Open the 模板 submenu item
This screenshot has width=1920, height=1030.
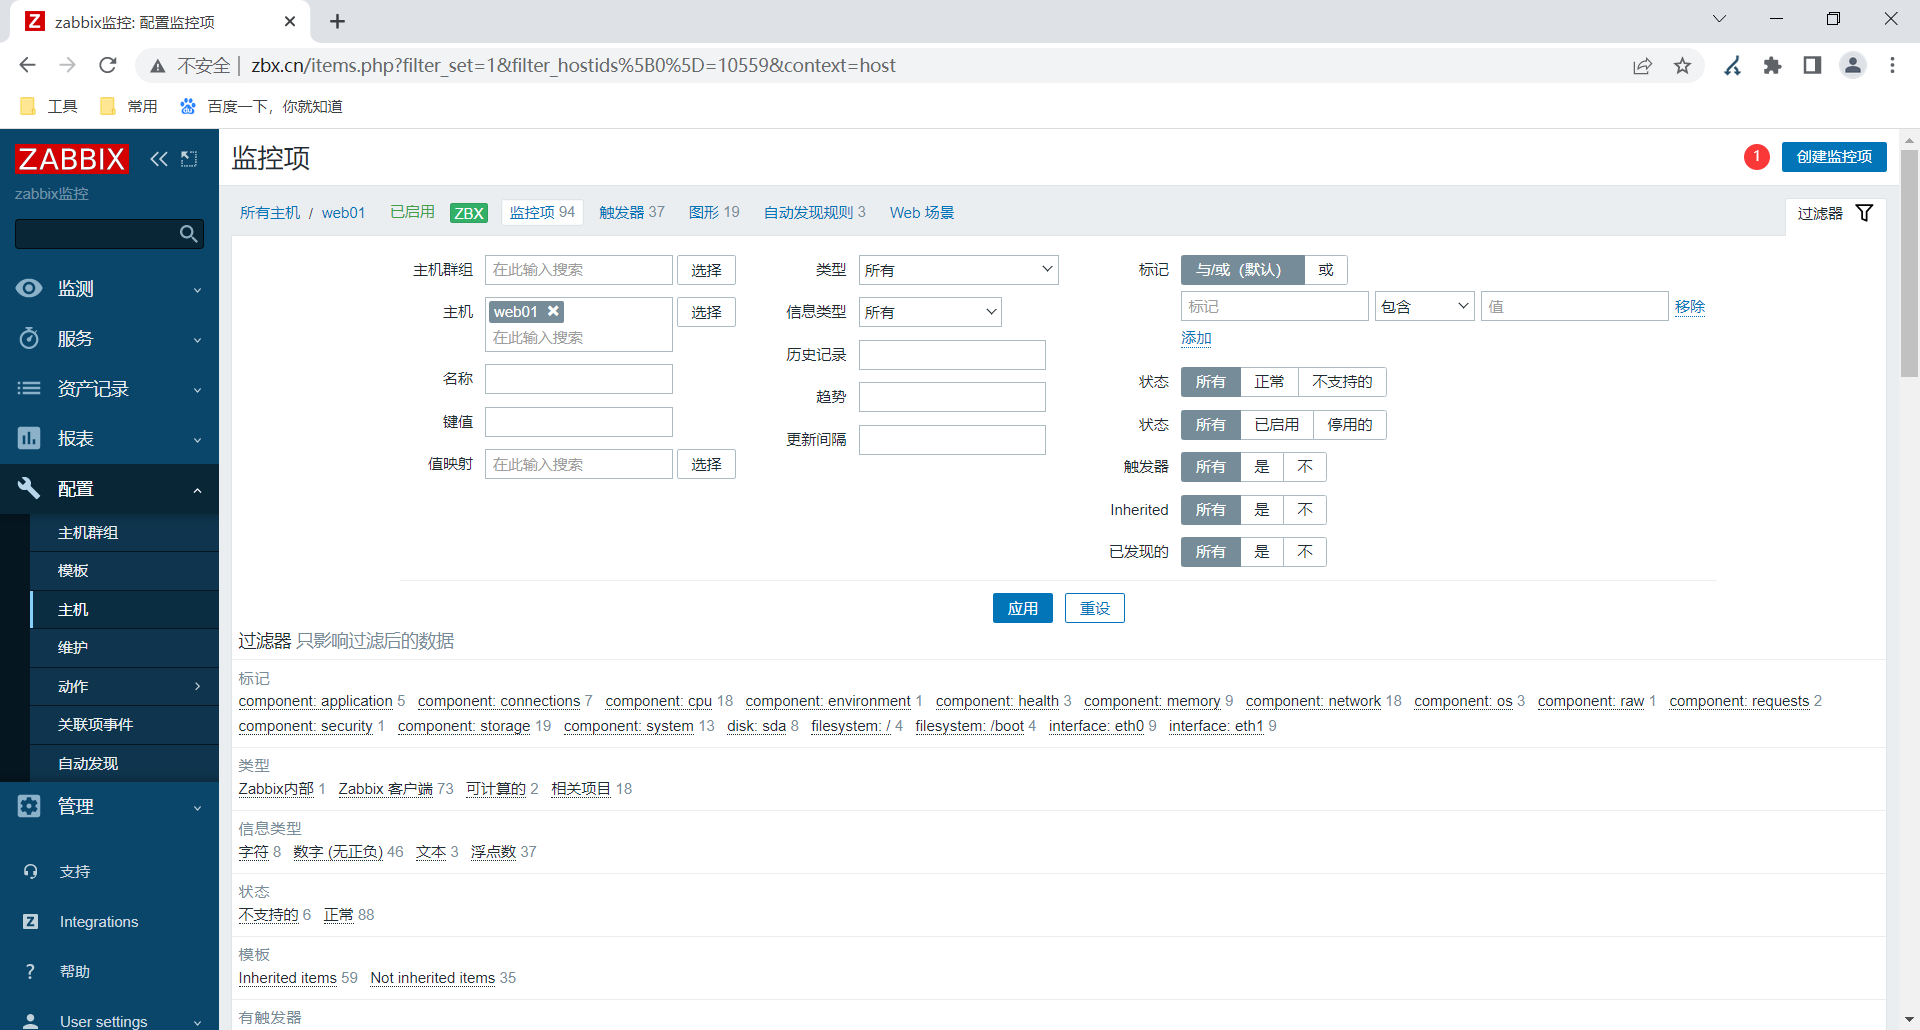point(124,571)
